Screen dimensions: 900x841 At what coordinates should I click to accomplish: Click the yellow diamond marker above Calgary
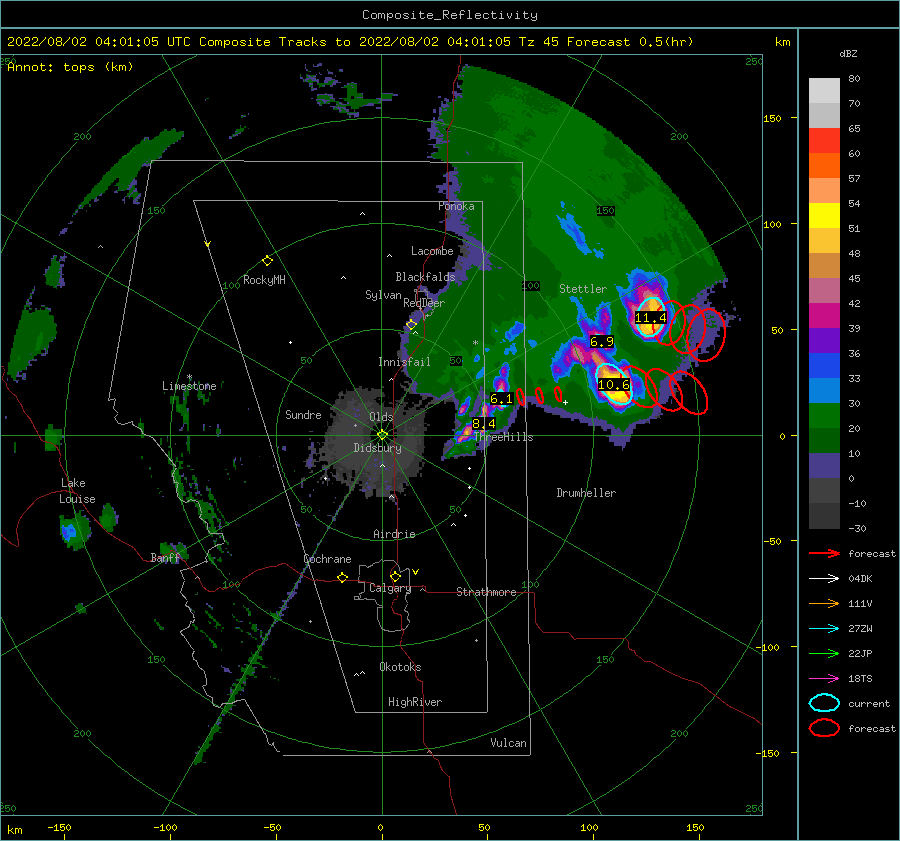395,576
